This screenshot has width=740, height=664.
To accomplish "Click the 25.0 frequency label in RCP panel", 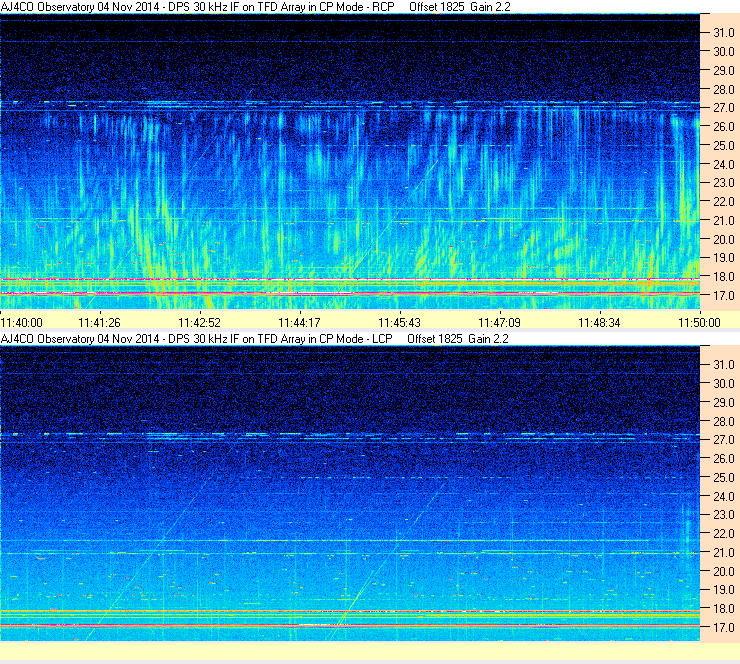I will (x=724, y=146).
